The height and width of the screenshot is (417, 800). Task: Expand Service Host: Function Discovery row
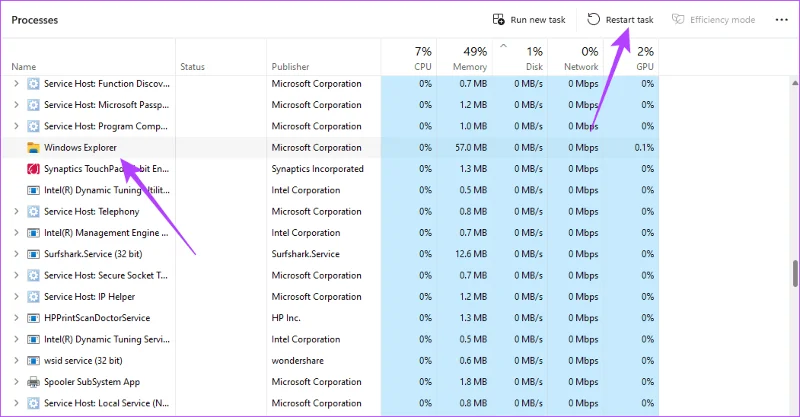pos(16,84)
